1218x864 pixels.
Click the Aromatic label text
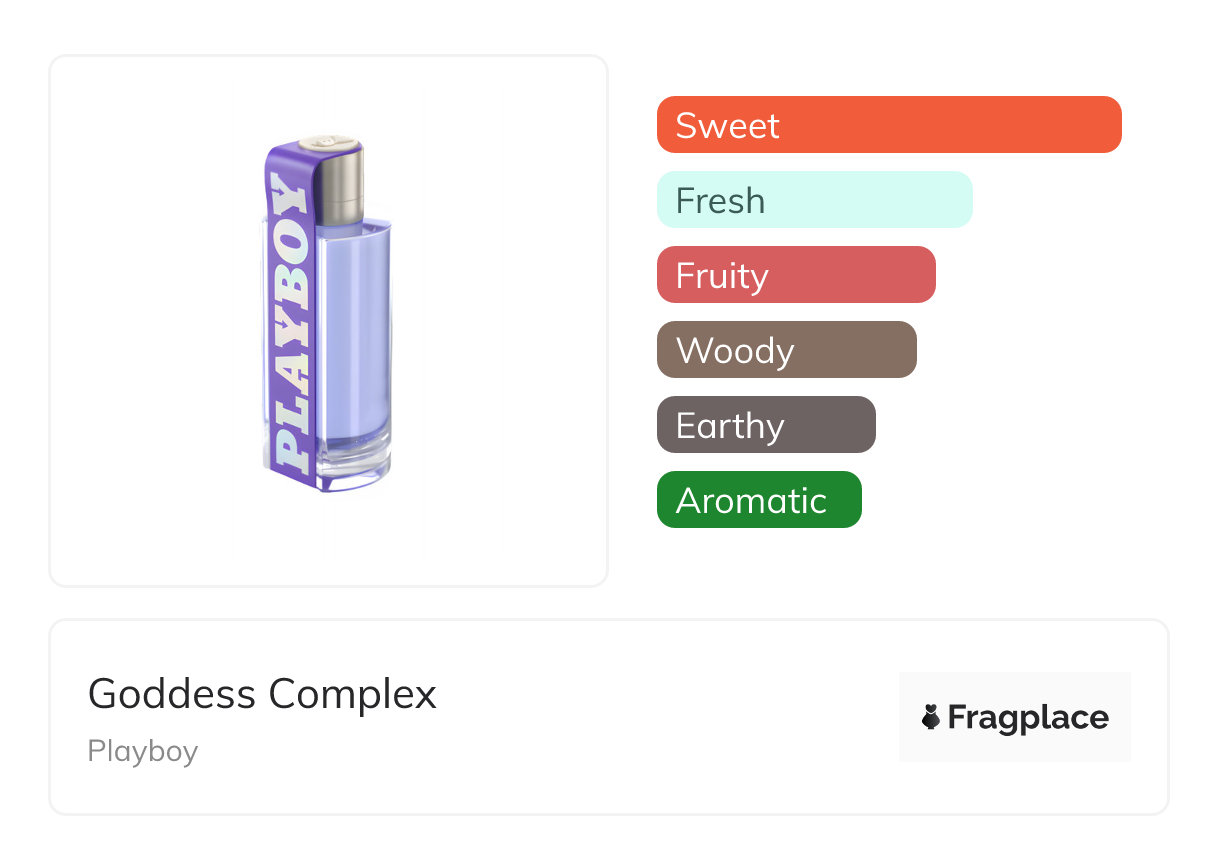[751, 501]
